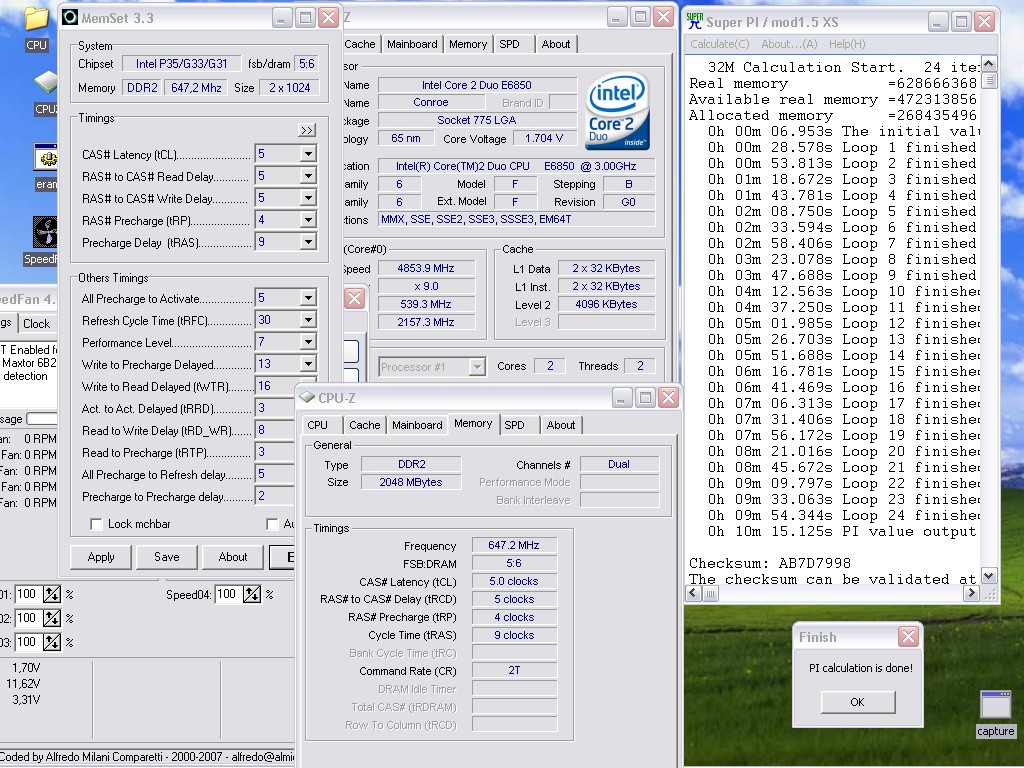The width and height of the screenshot is (1024, 768).
Task: Open the Precharge Delay (tRAS) dropdown
Action: [308, 242]
